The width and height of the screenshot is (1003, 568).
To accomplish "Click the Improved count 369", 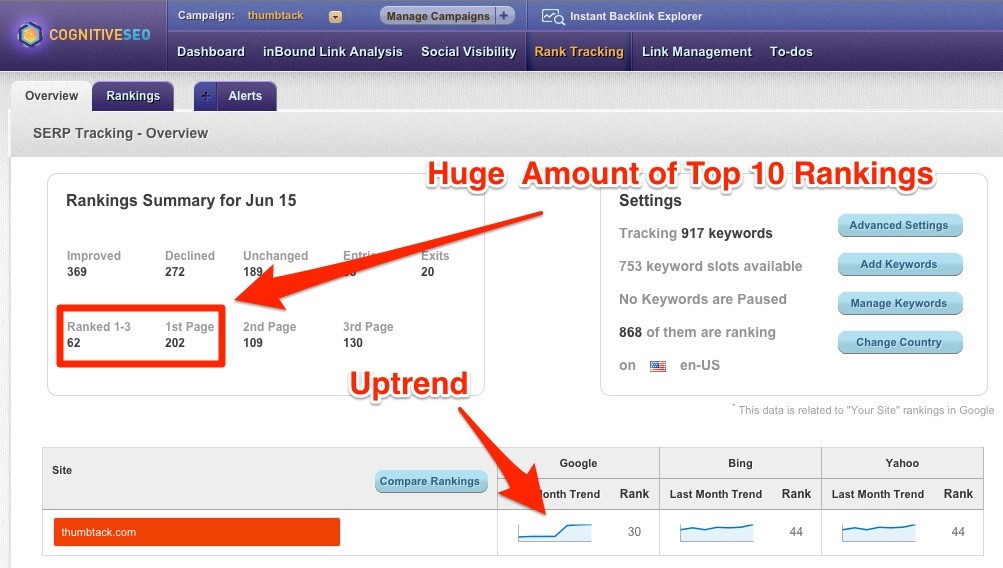I will click(77, 272).
